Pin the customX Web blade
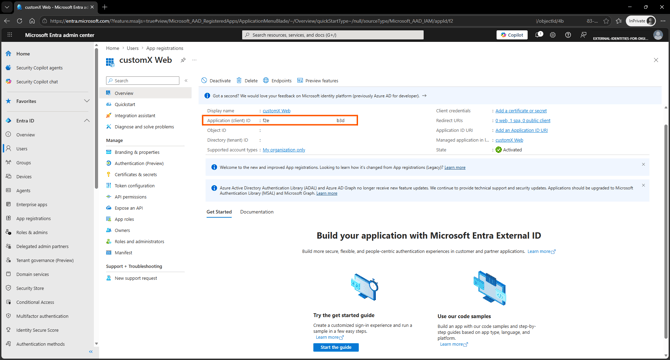Screen dimensions: 670x360 [183, 60]
